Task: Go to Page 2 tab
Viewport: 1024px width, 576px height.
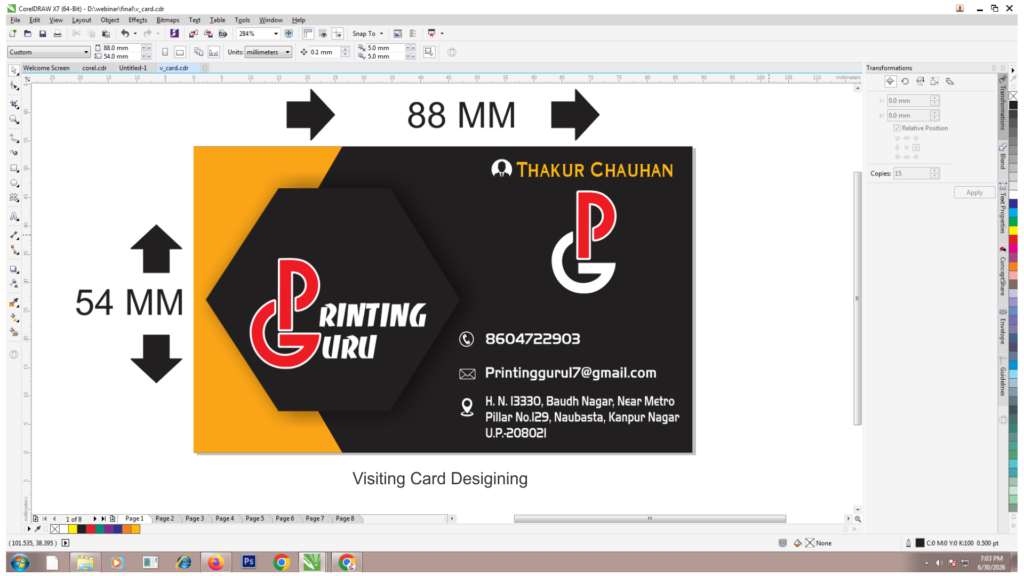Action: [x=165, y=519]
